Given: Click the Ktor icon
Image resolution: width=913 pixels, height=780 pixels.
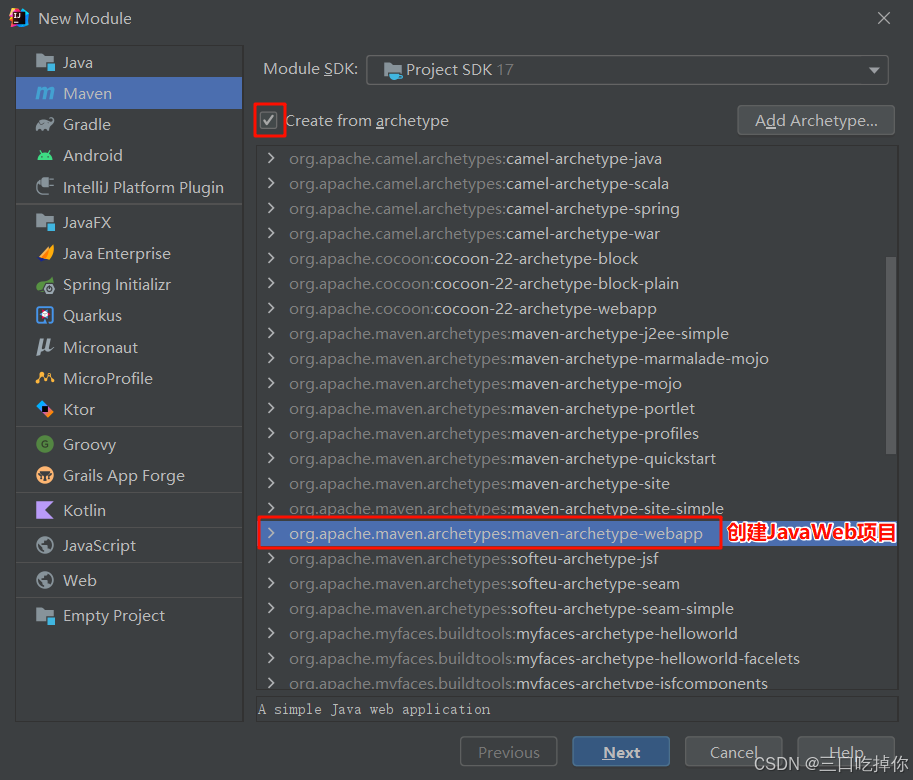Looking at the screenshot, I should click(x=45, y=409).
